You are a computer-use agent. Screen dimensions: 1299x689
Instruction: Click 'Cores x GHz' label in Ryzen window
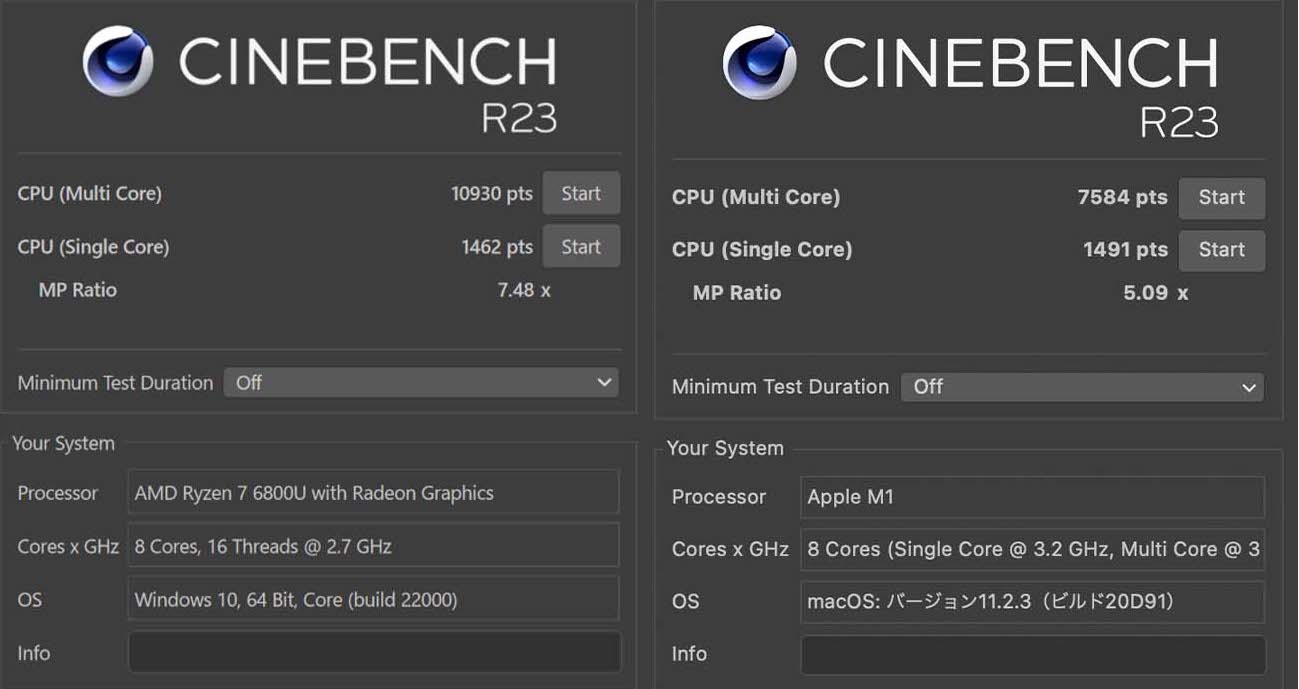[x=68, y=546]
